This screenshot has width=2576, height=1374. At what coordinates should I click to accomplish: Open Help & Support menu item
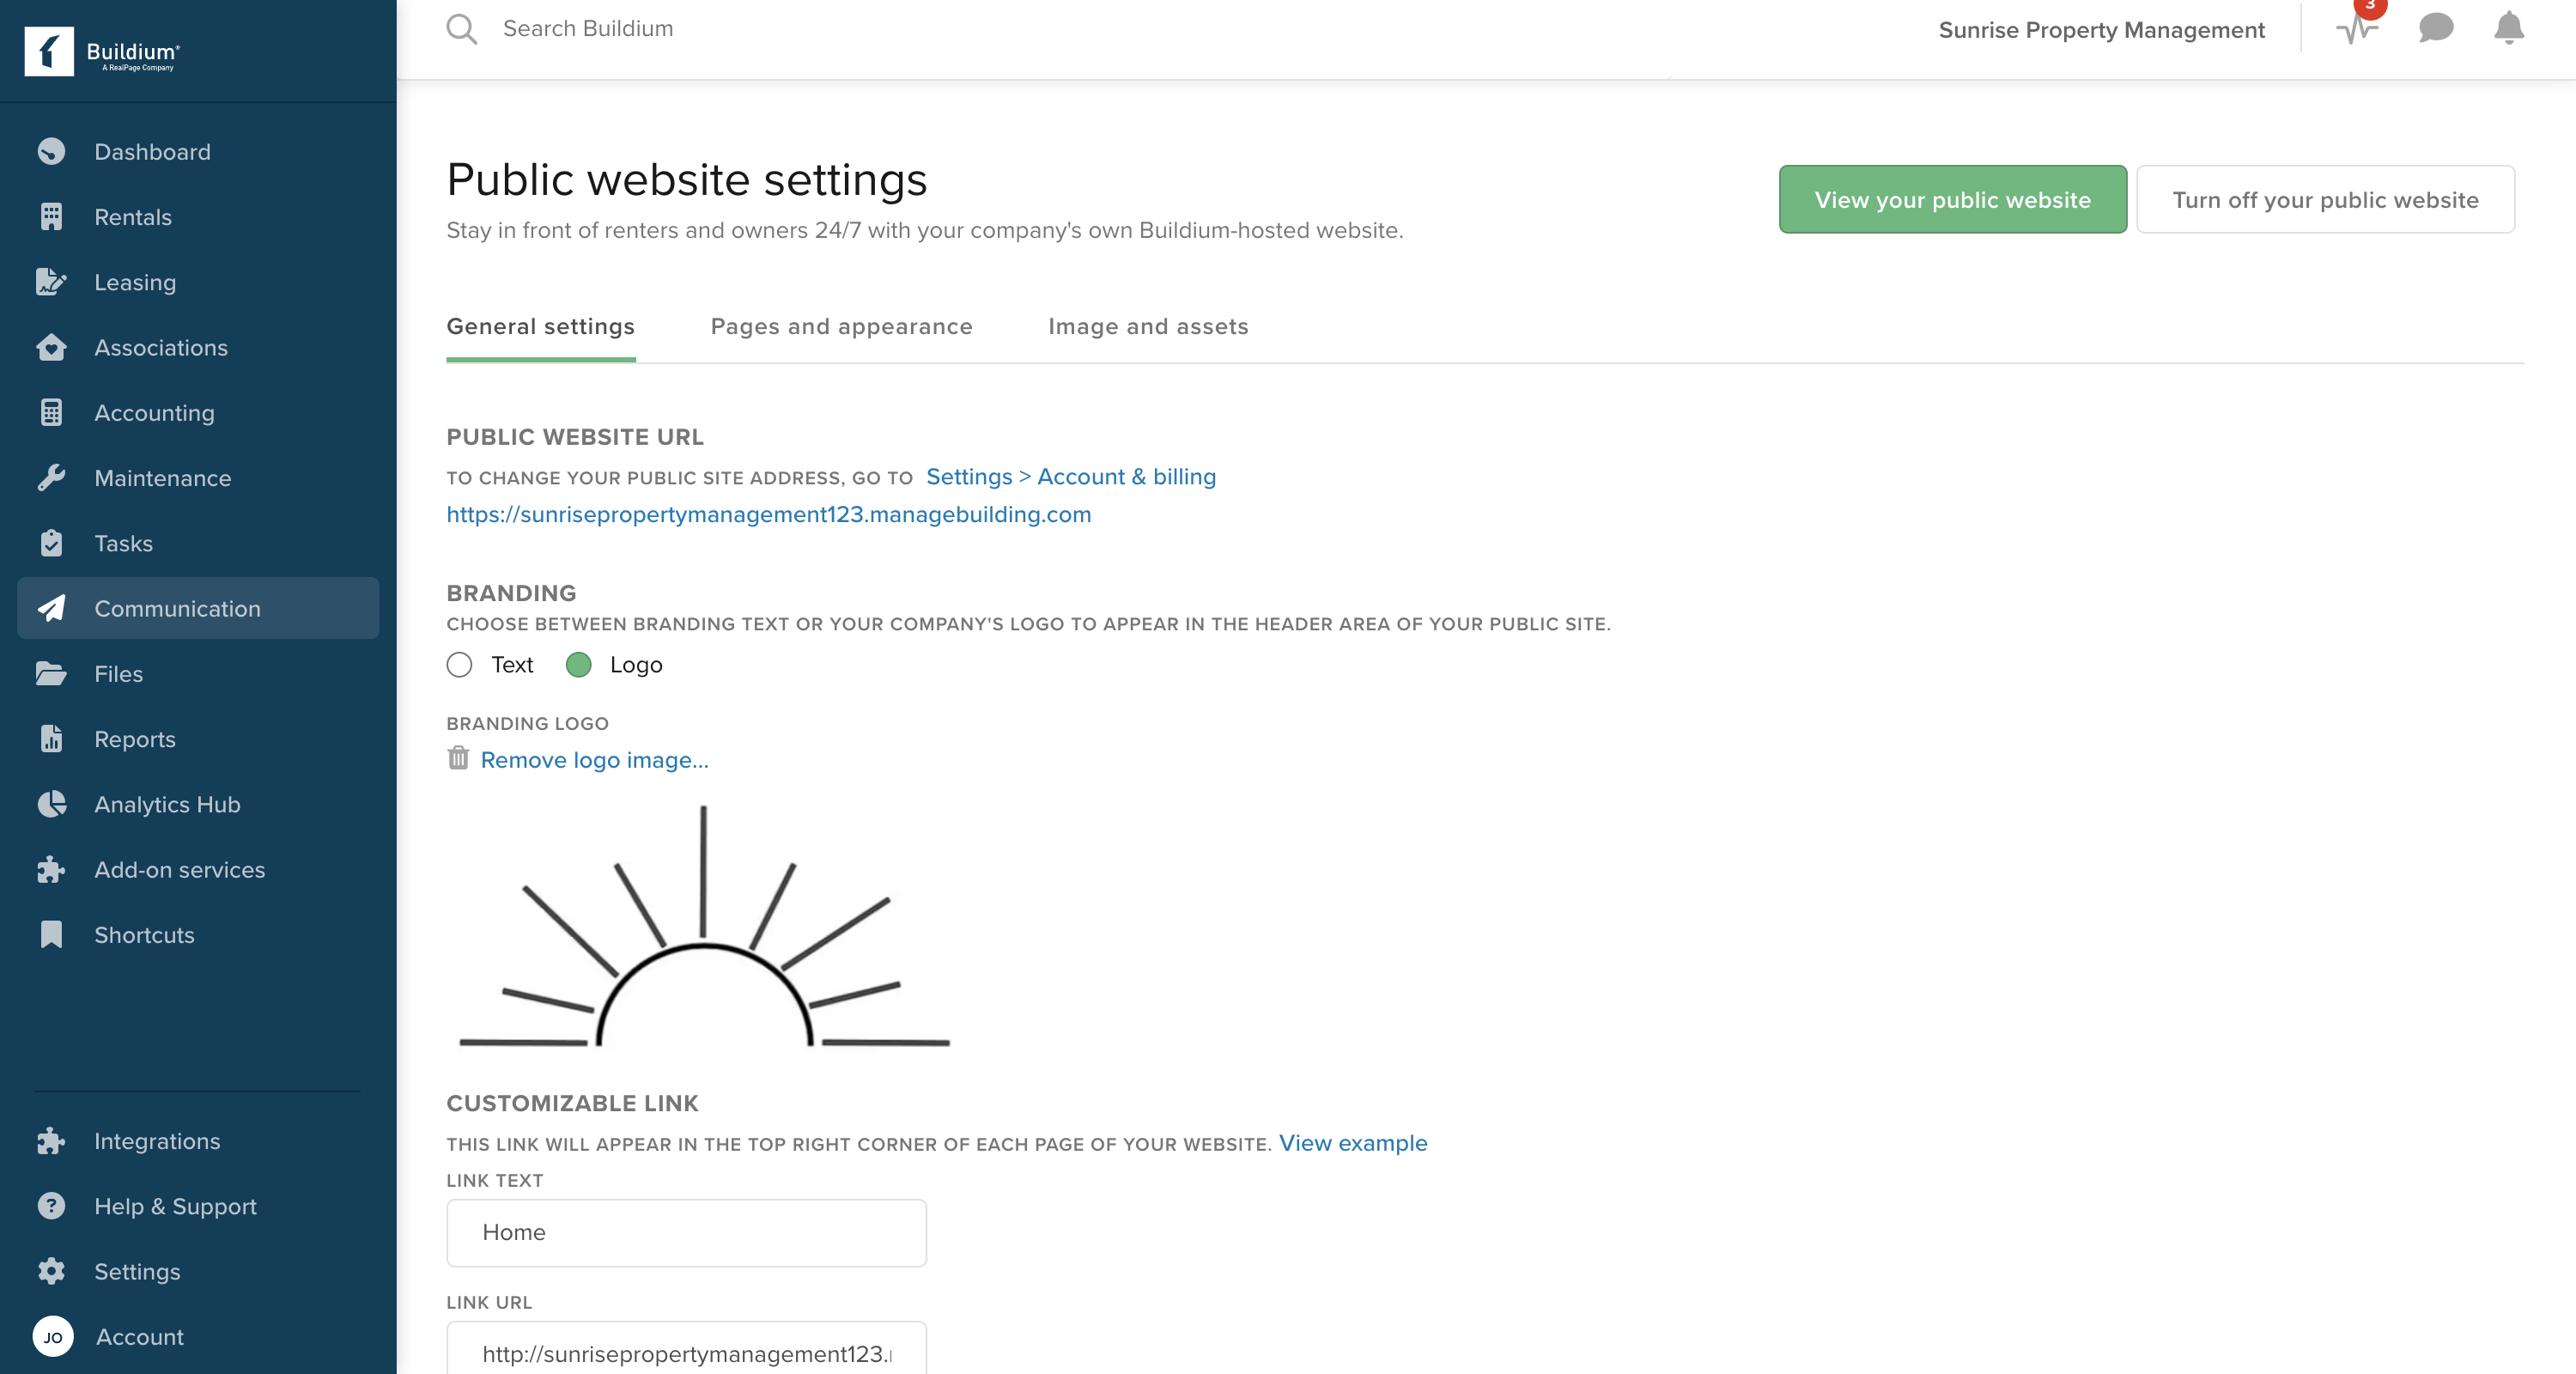click(198, 1206)
